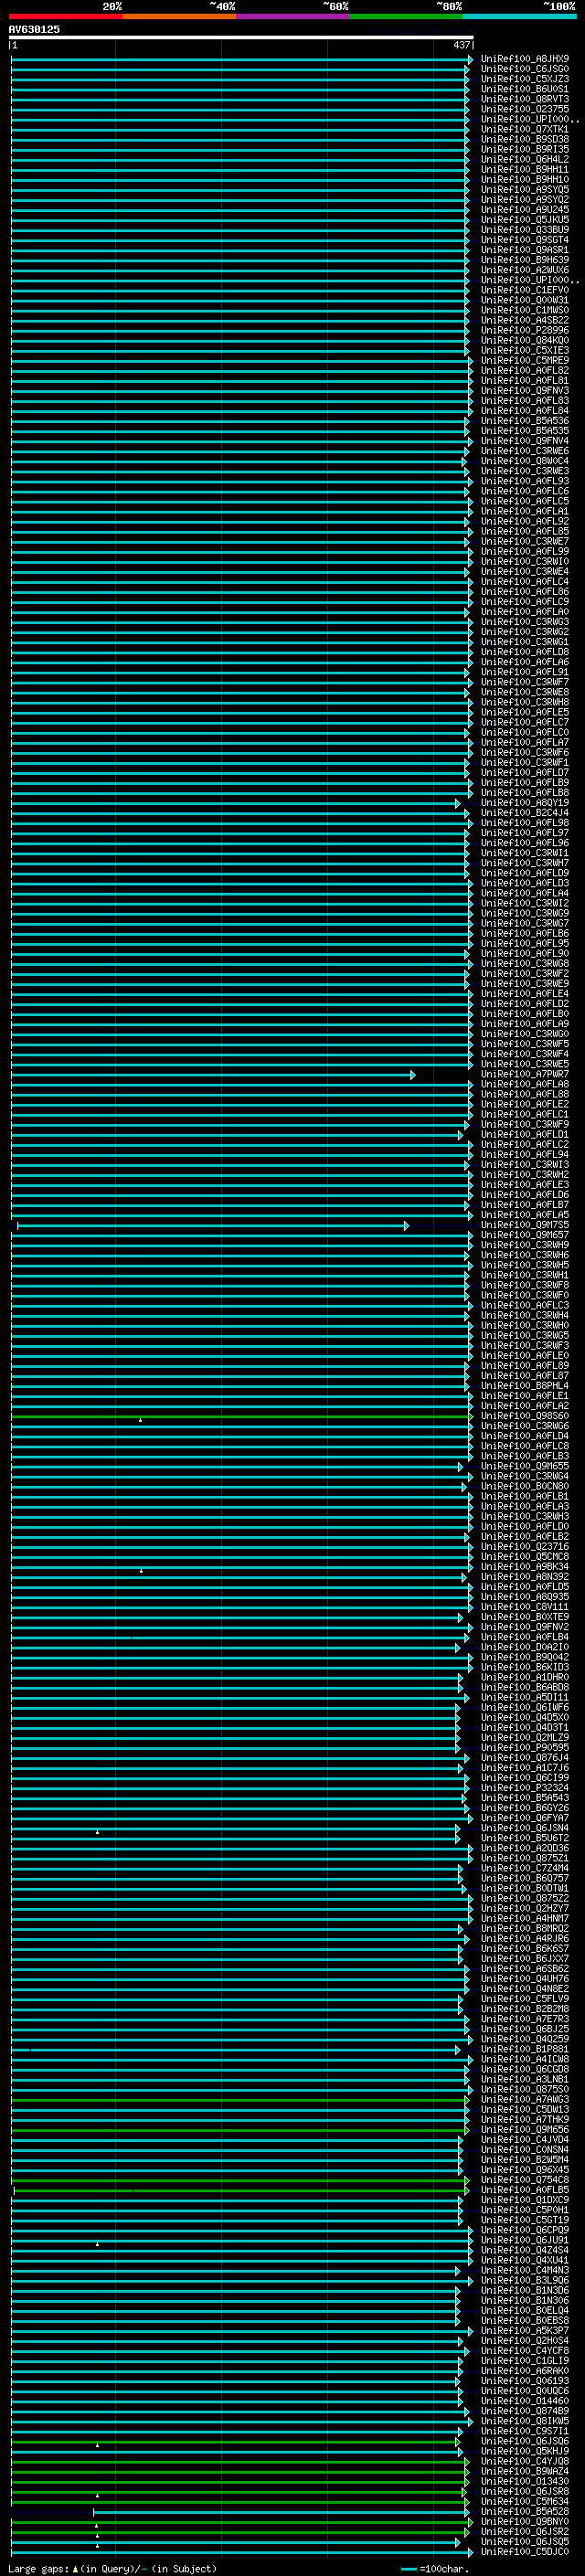Screen dimensions: 585x2576
Task: Click the short alignment bar for Q9M7S5
Action: click(x=213, y=1226)
